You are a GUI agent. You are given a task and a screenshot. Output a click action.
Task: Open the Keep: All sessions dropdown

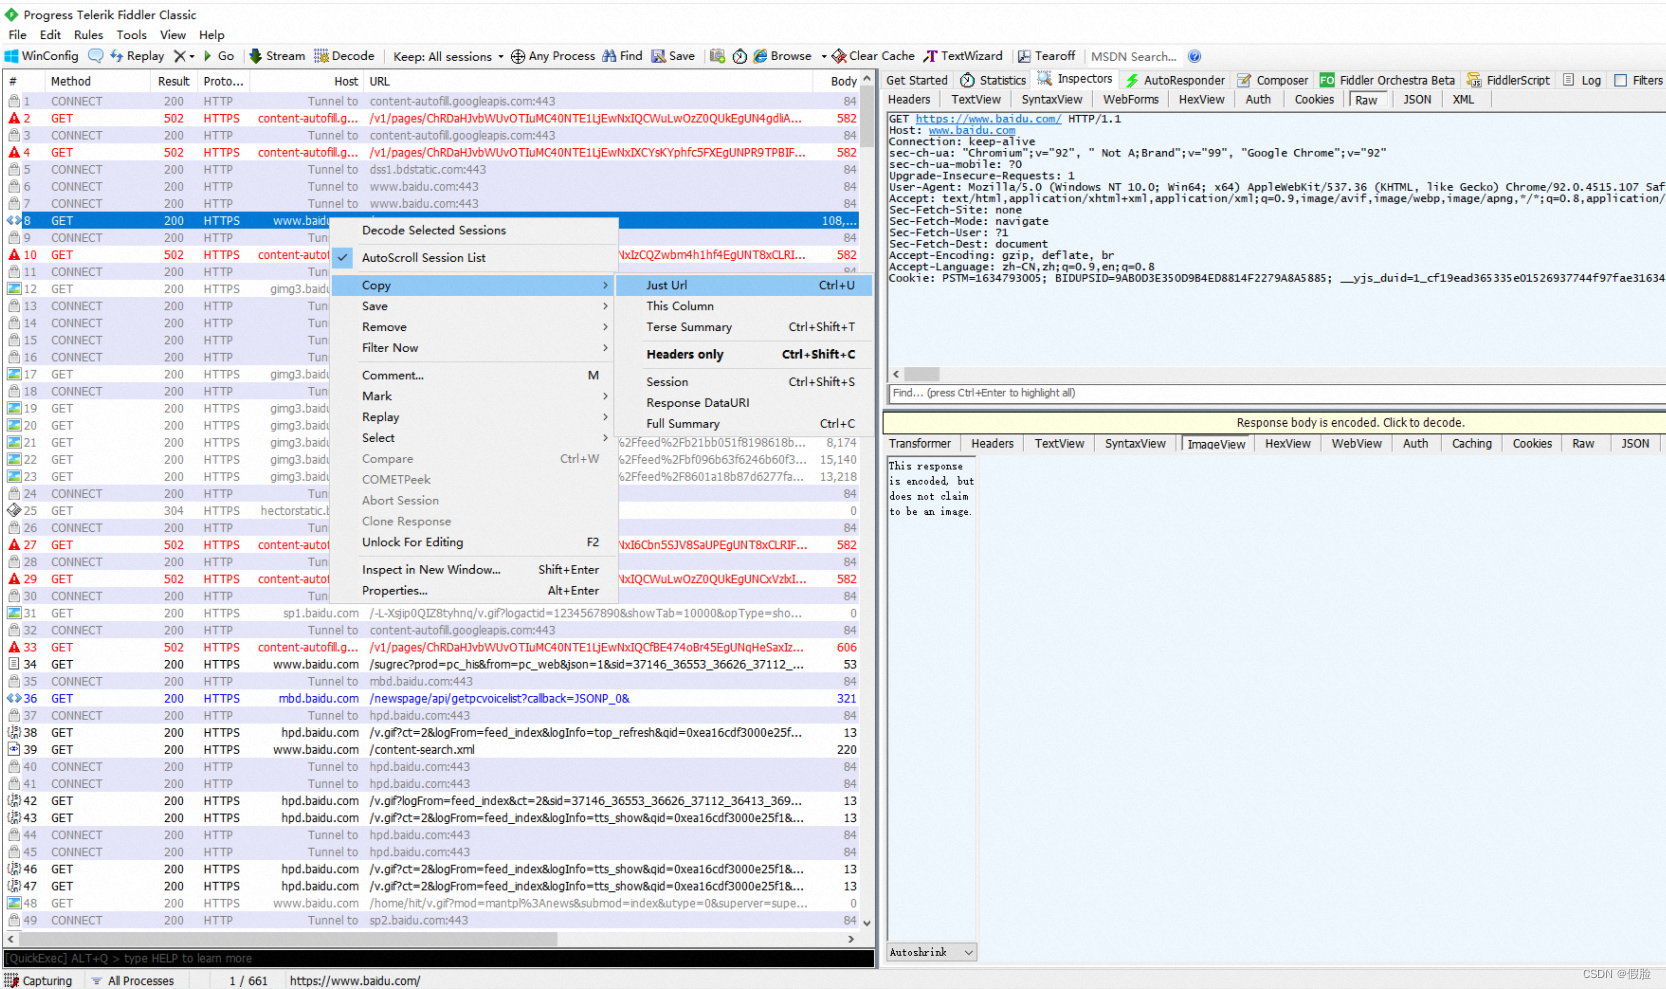click(448, 57)
